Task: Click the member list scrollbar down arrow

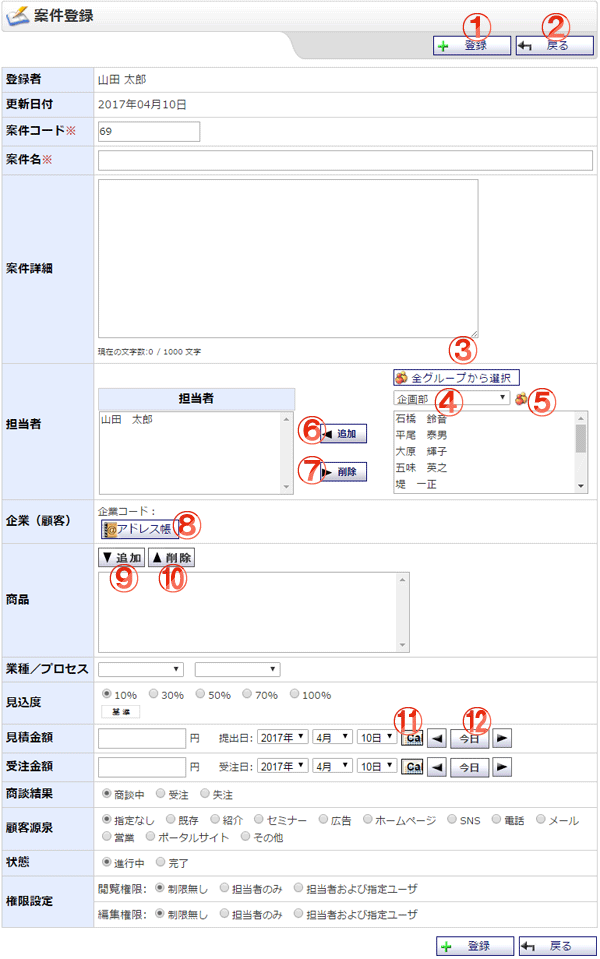Action: (x=581, y=487)
